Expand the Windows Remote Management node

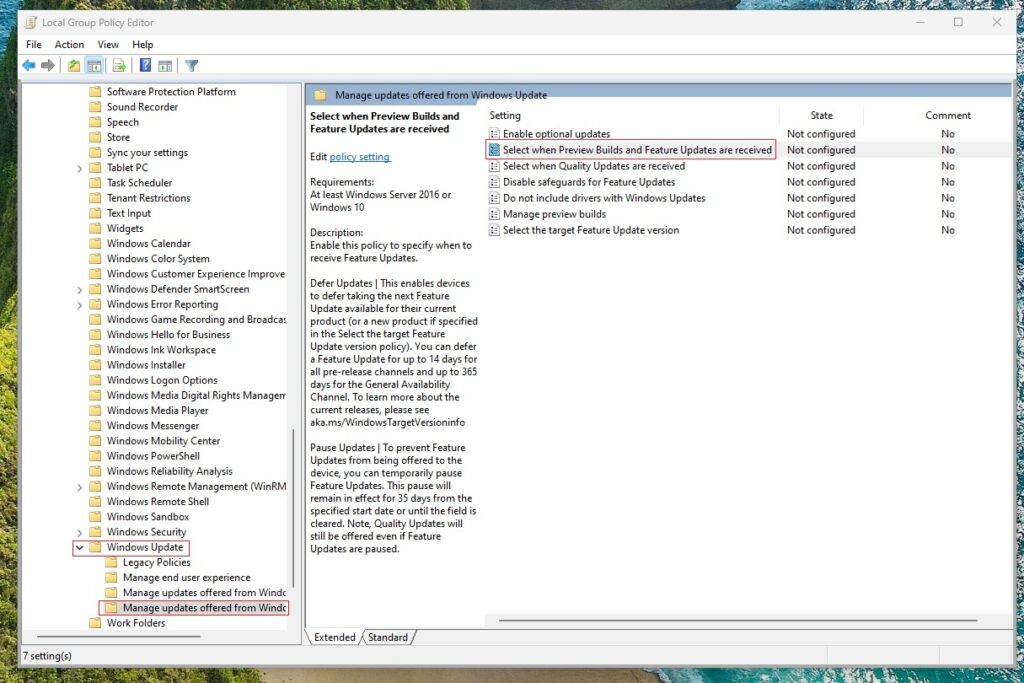tap(80, 486)
